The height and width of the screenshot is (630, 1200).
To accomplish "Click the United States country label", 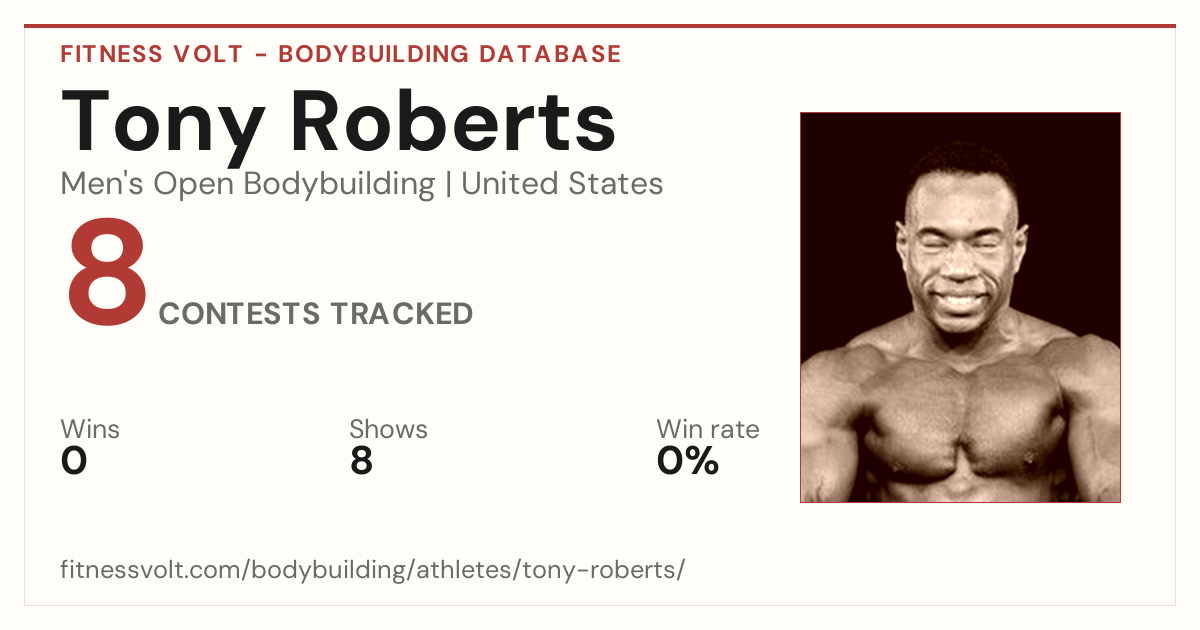I will click(x=562, y=185).
